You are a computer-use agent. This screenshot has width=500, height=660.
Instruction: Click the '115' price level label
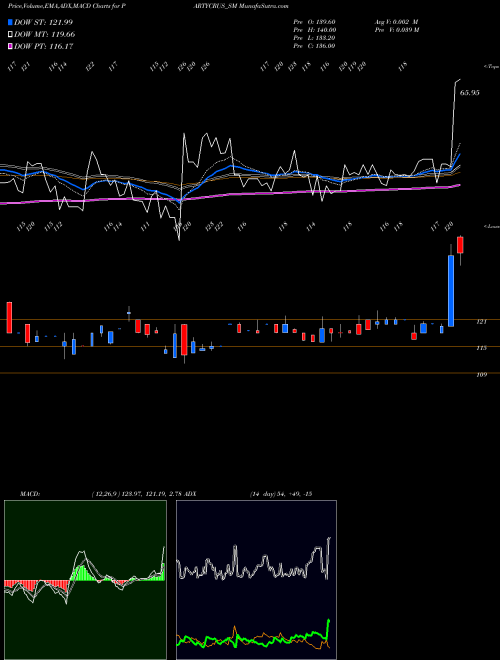click(481, 348)
